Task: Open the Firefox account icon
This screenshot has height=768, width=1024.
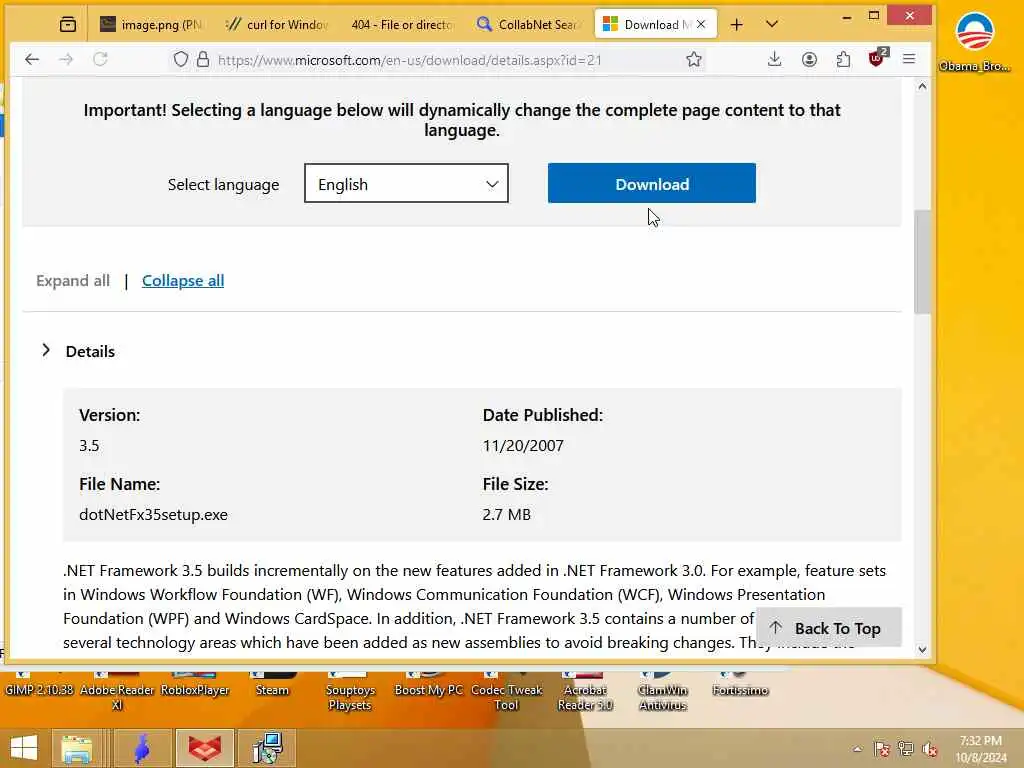Action: (x=809, y=59)
